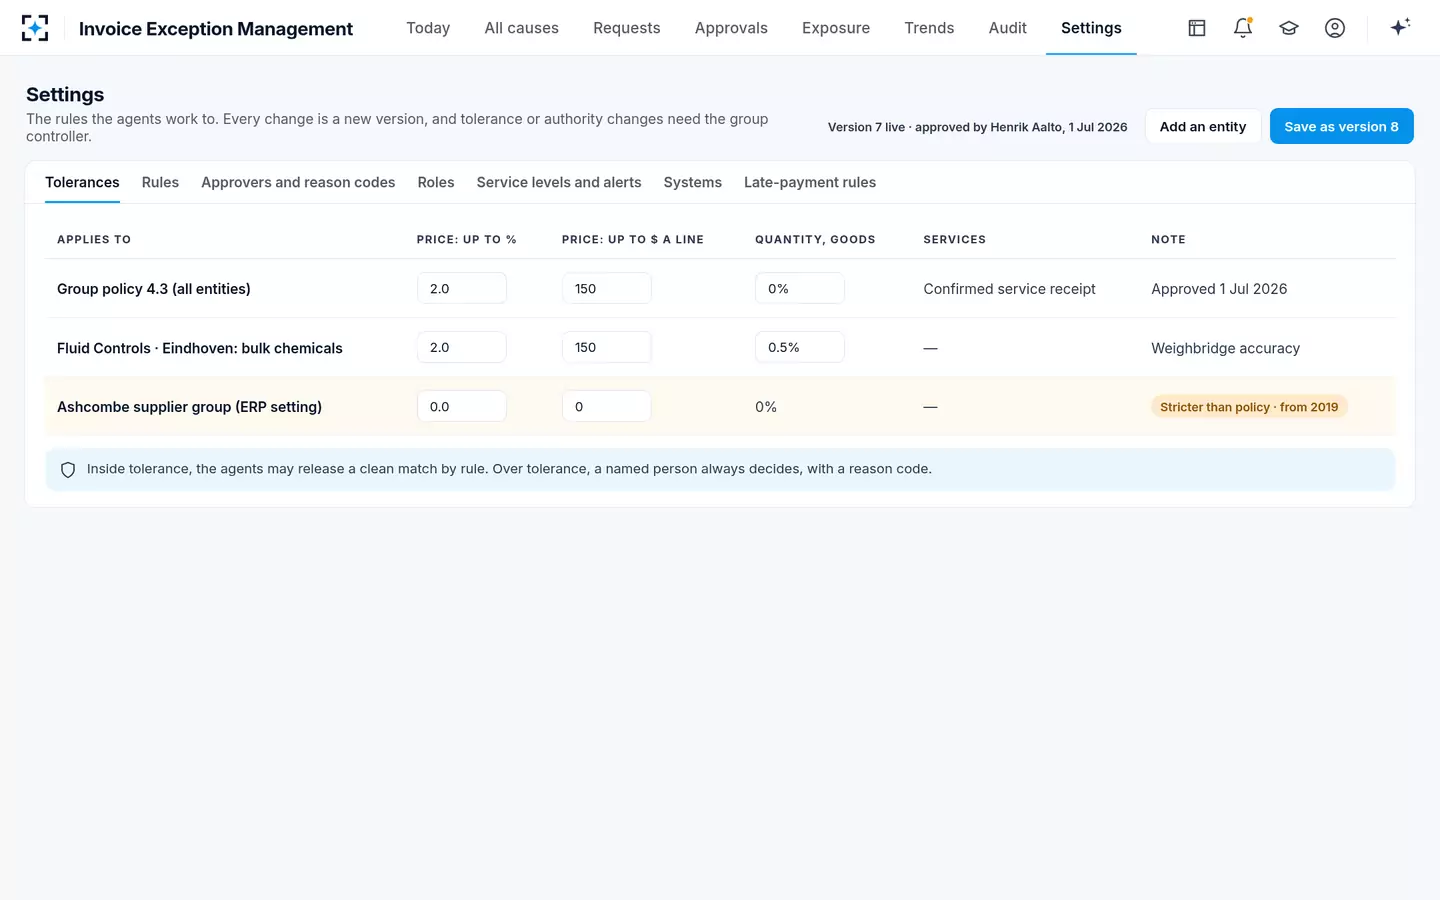This screenshot has width=1440, height=900.
Task: Open the Trends page
Action: [x=929, y=28]
